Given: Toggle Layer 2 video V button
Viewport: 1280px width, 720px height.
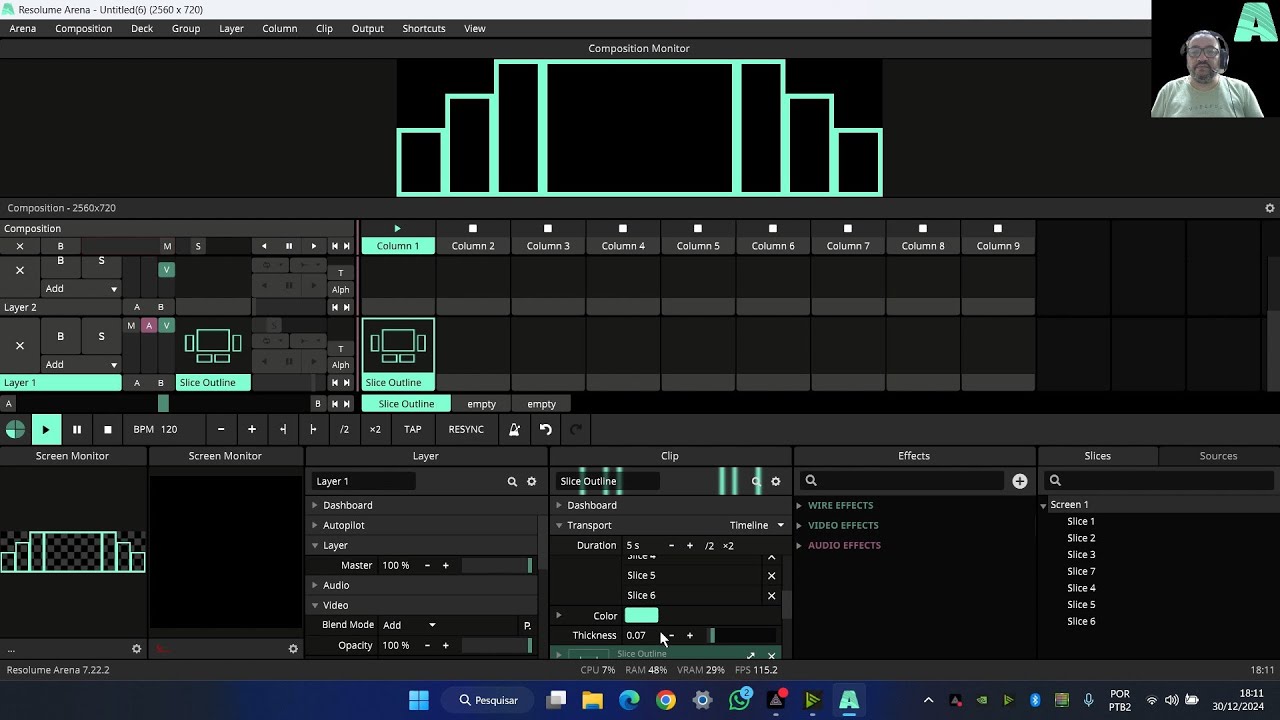Looking at the screenshot, I should click(167, 269).
